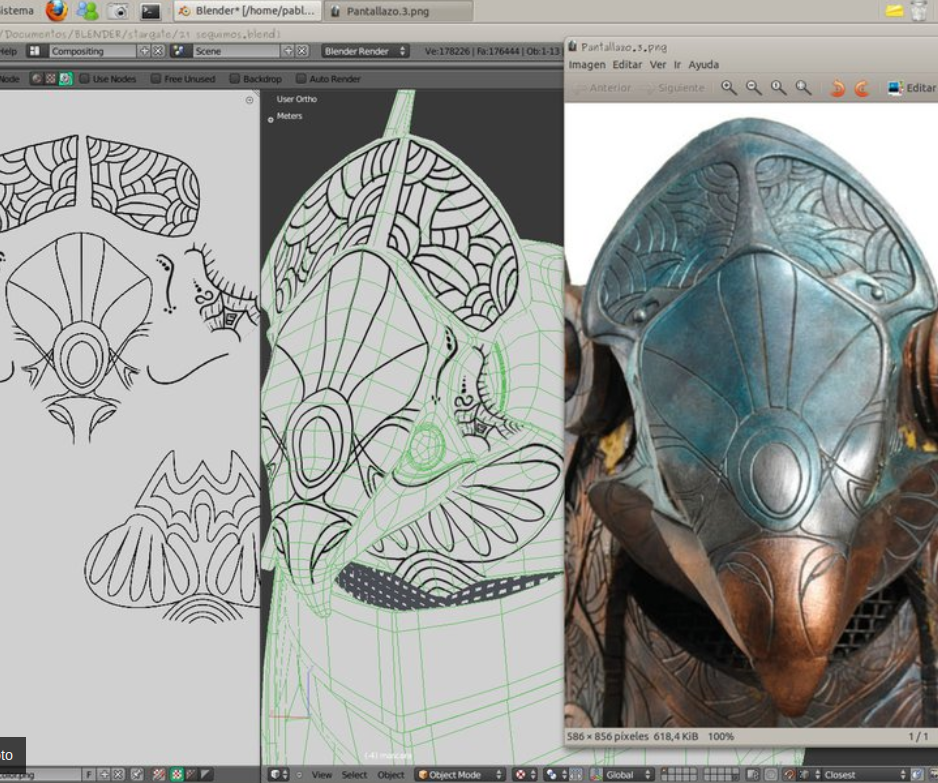Screen dimensions: 938x783
Task: Unlink image with X icon in image editor
Action: coord(118,775)
